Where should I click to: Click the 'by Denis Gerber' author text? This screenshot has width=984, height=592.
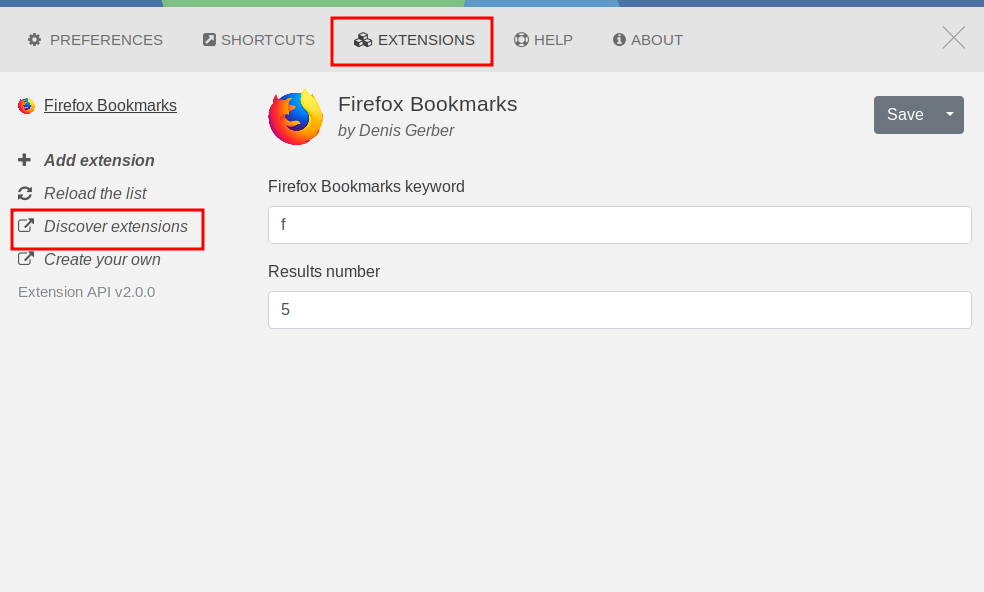(x=396, y=131)
